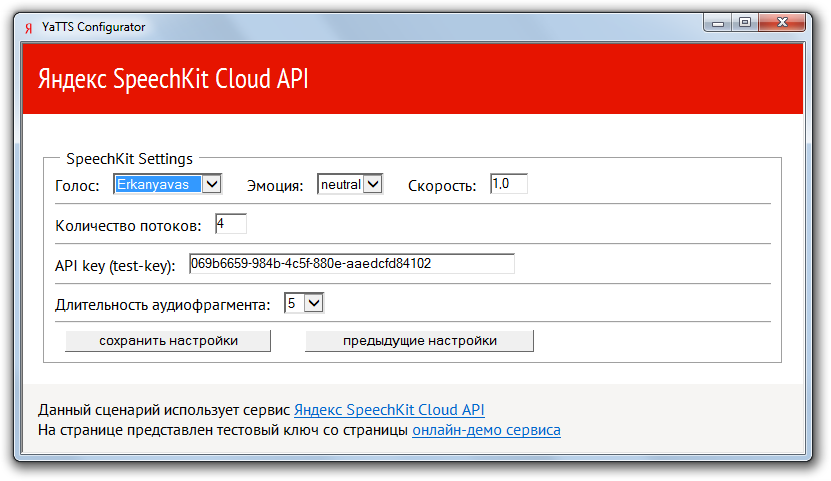Click the YaTTS Configurator window title text
The height and width of the screenshot is (481, 831).
(x=93, y=27)
